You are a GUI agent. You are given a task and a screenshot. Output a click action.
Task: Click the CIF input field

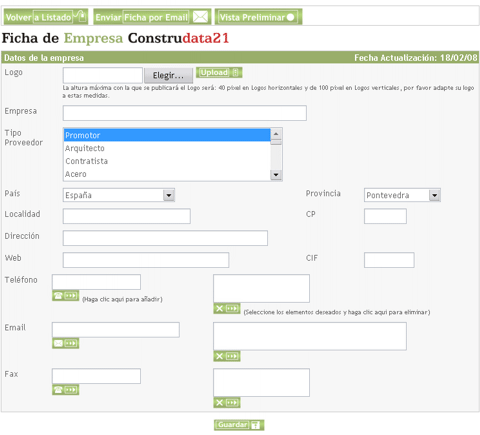(389, 260)
